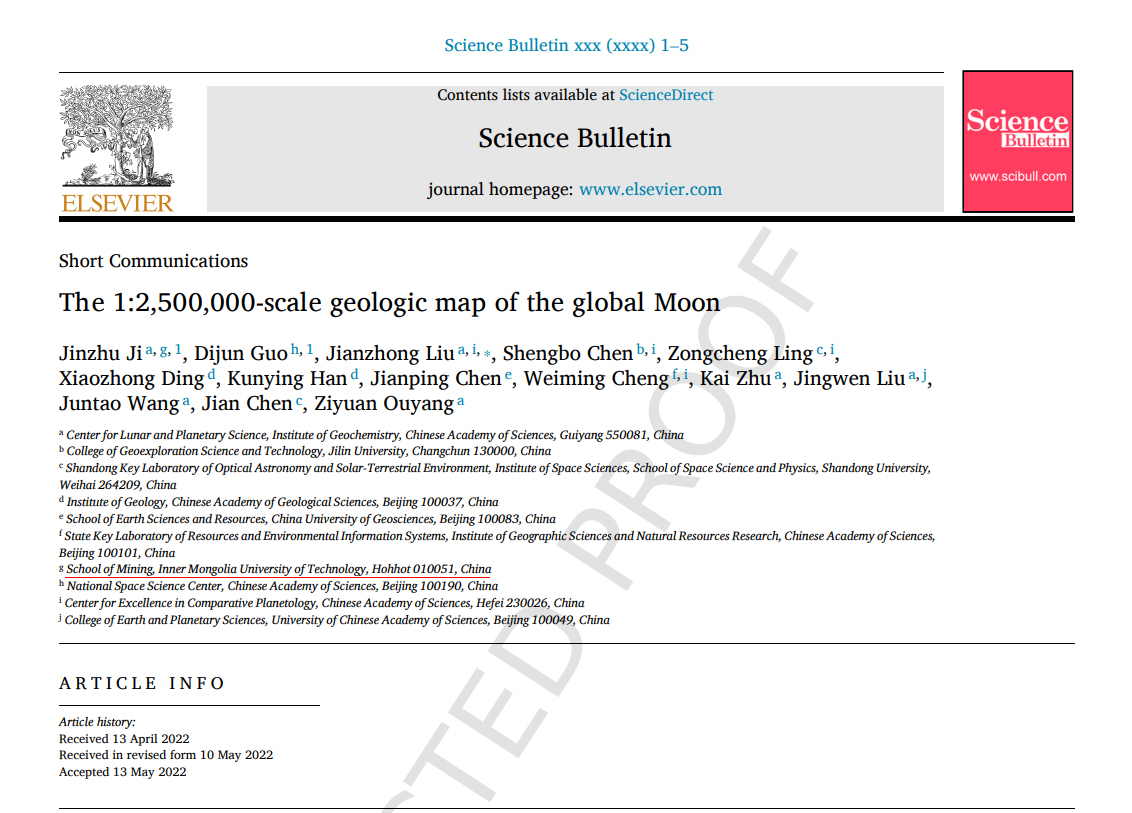The image size is (1132, 813).
Task: Open the www.elsevier.com journal homepage link
Action: (650, 189)
